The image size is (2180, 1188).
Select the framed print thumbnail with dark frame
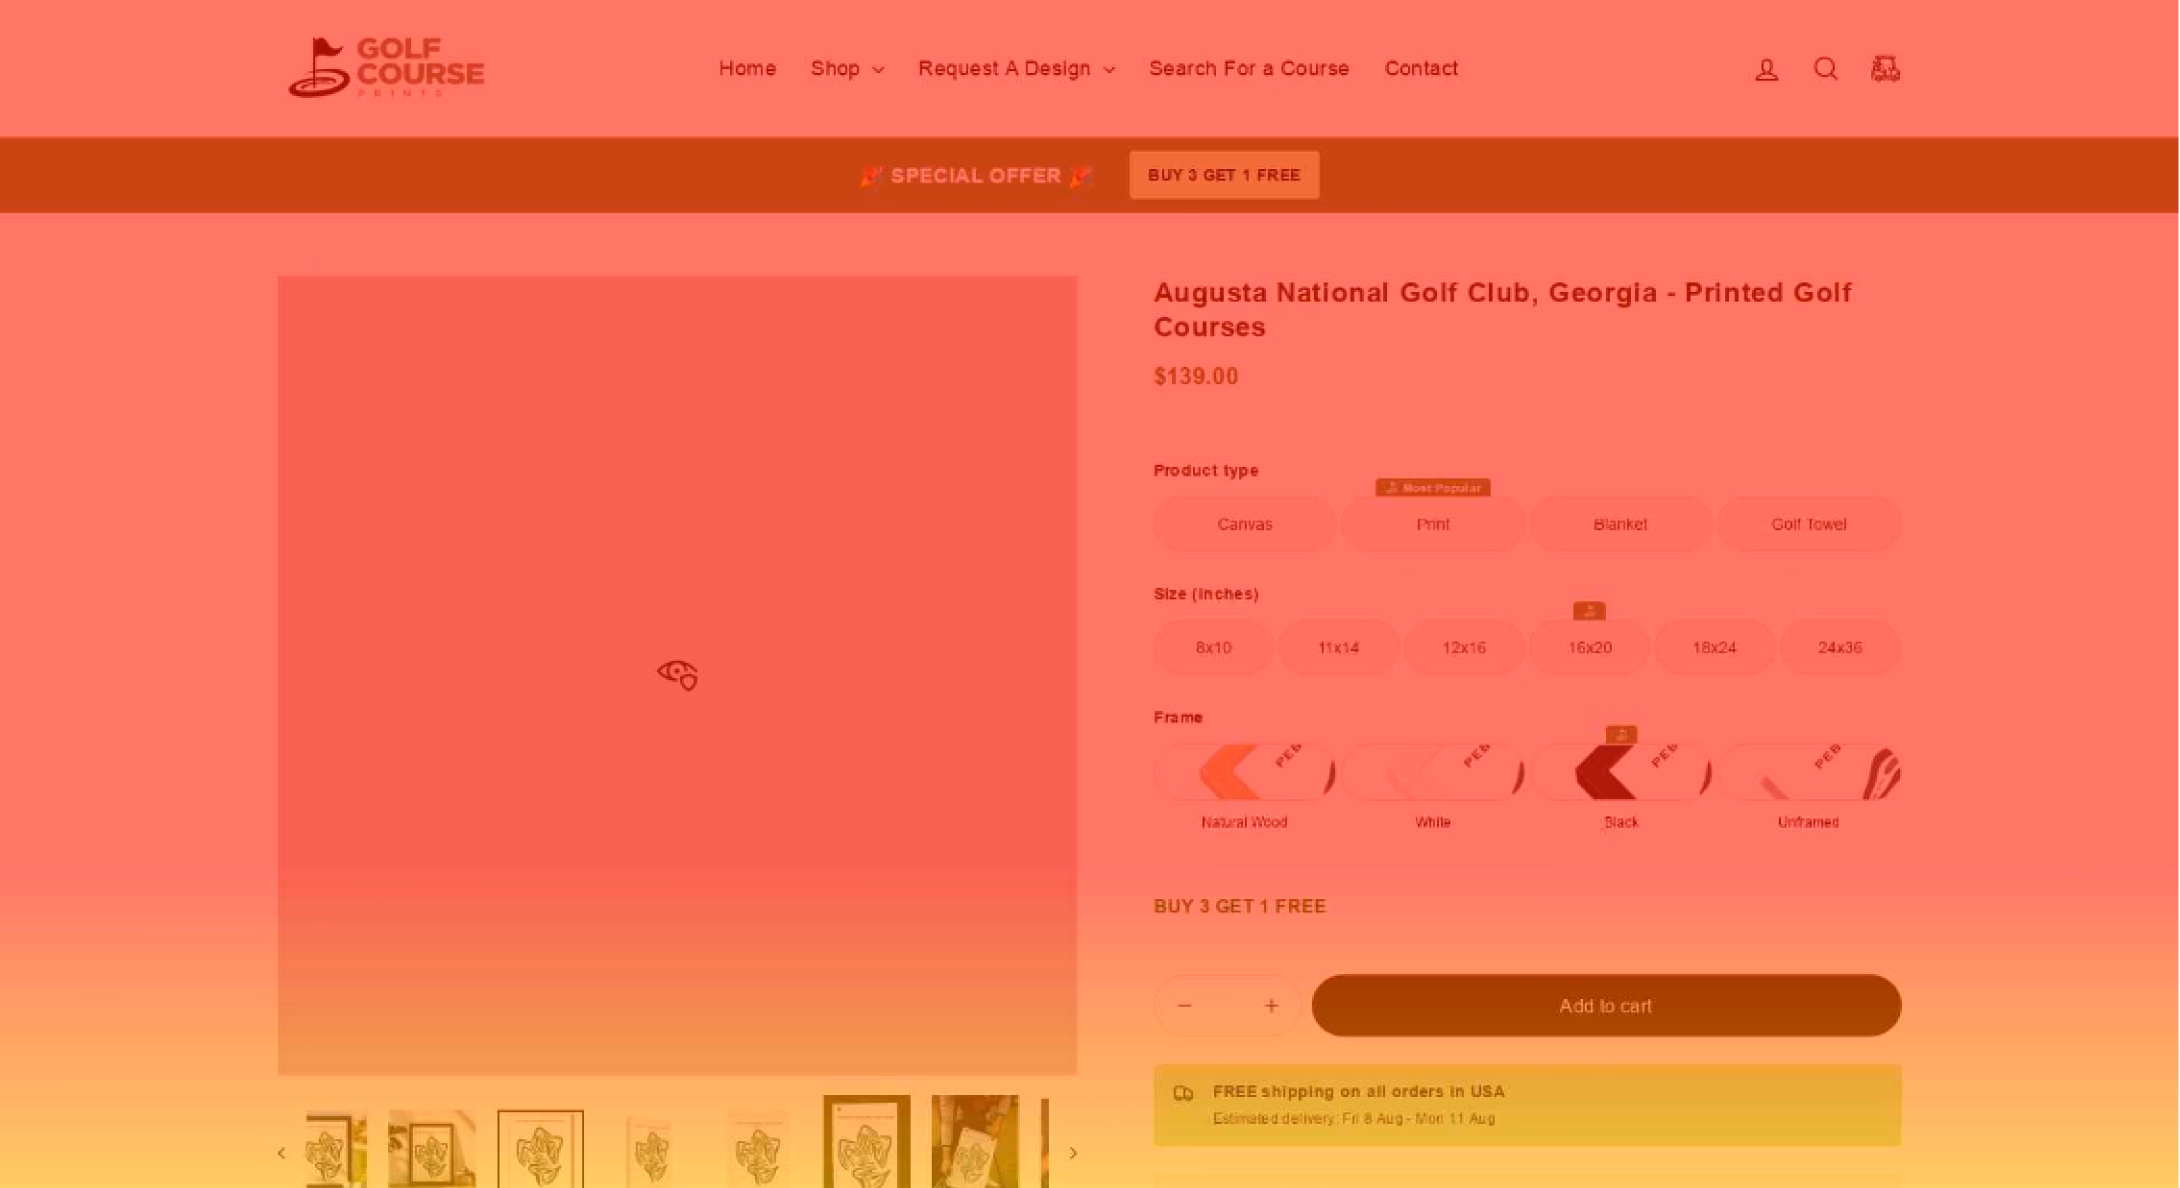tap(866, 1143)
